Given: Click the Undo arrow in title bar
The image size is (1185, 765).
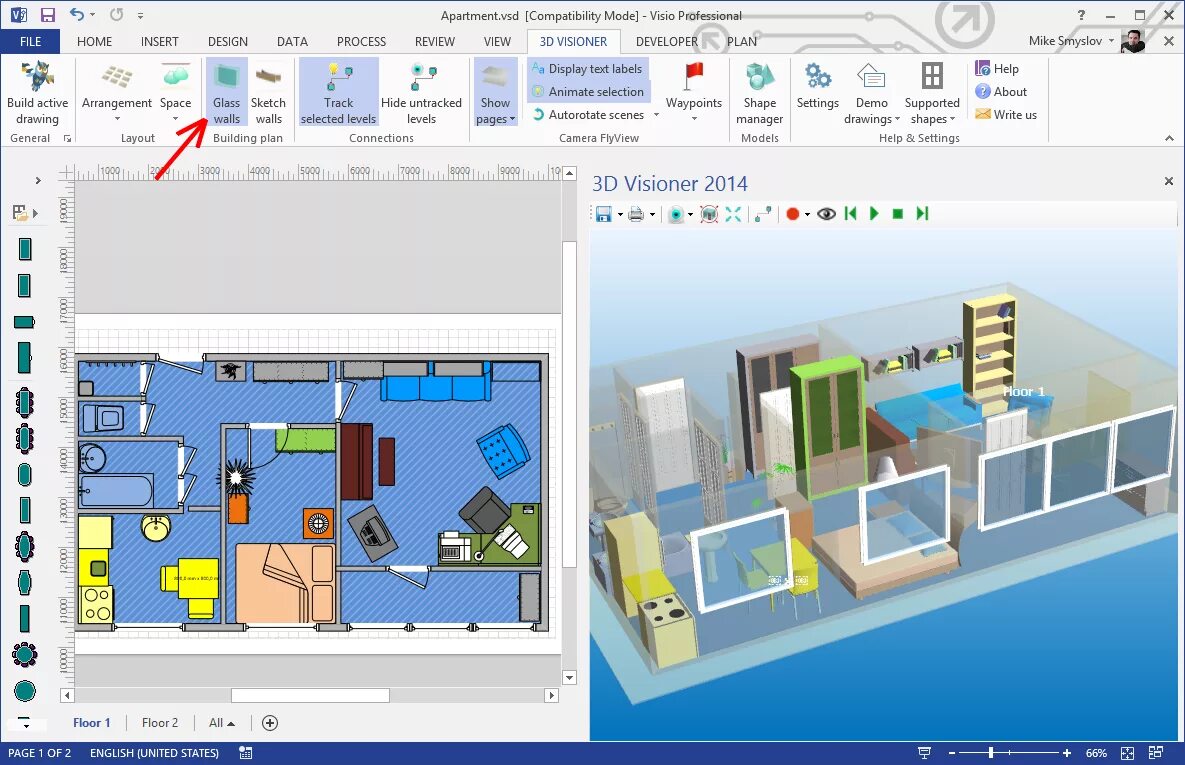Looking at the screenshot, I should [77, 14].
